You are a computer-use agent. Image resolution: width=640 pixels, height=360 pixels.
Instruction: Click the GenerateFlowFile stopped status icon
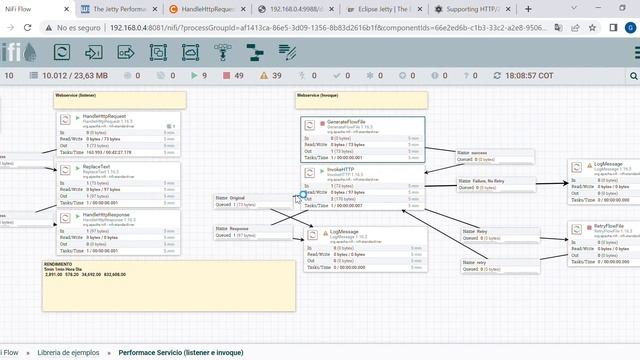click(322, 123)
